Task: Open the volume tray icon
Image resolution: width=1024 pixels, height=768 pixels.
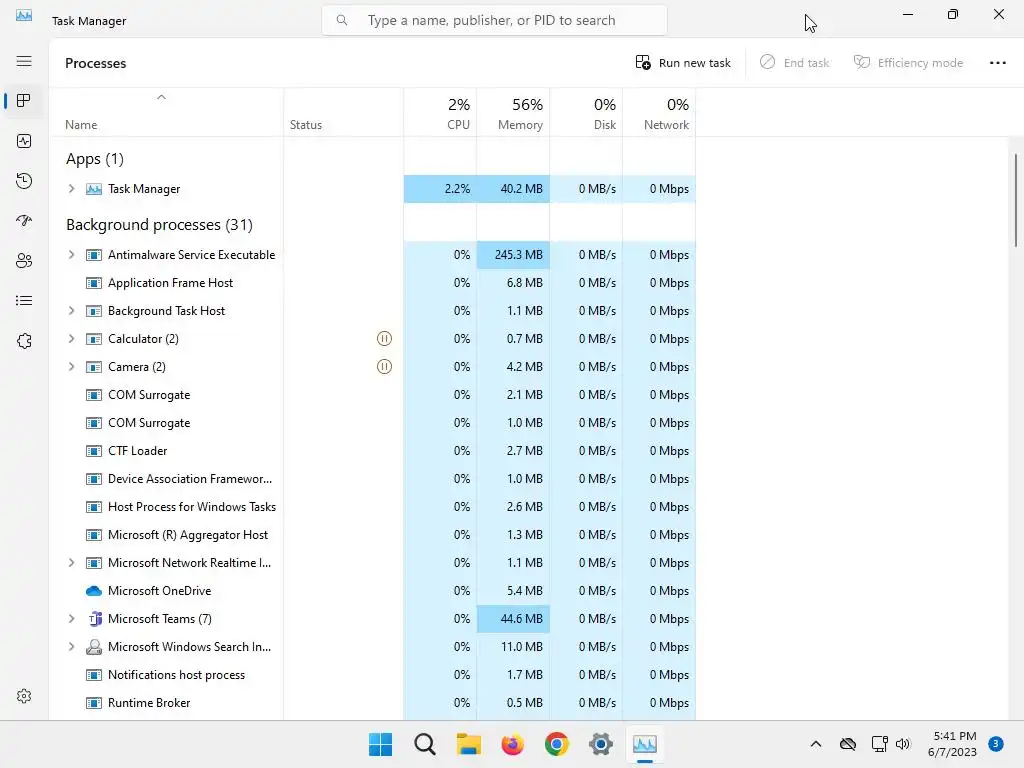Action: 903,744
